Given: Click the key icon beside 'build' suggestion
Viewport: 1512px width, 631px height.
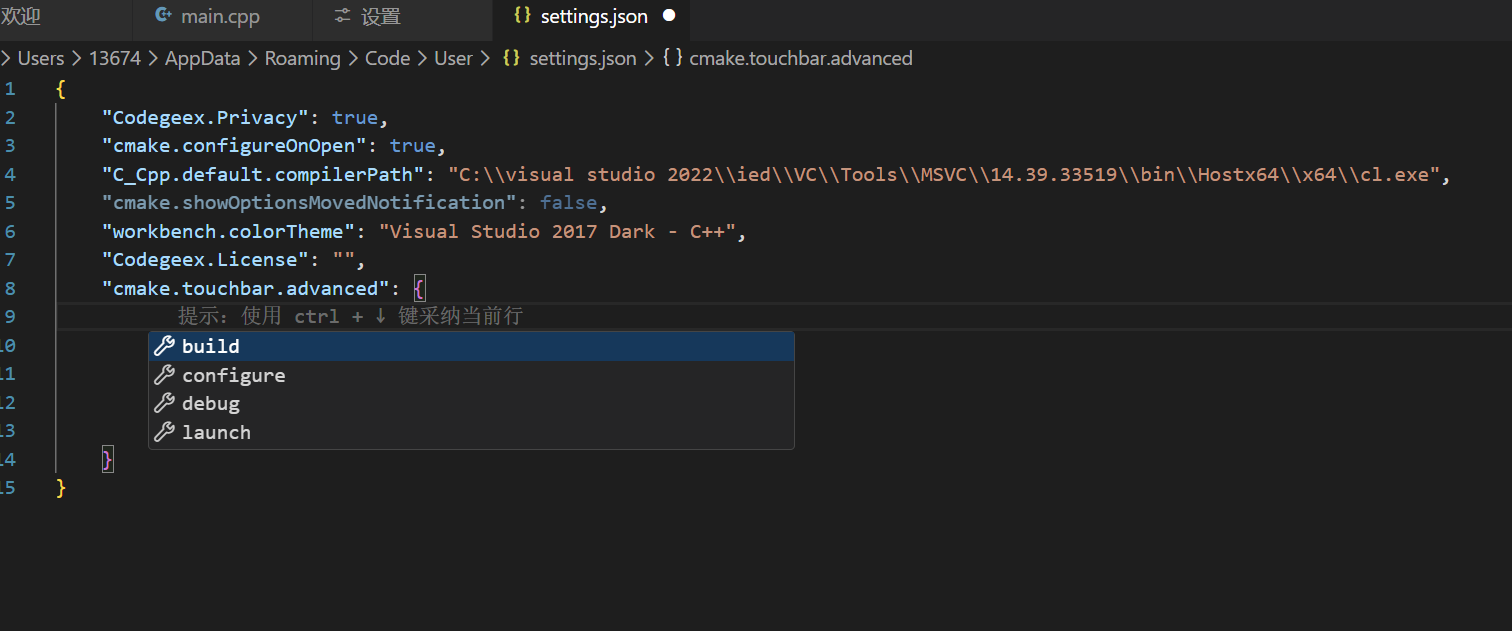Looking at the screenshot, I should pos(164,345).
